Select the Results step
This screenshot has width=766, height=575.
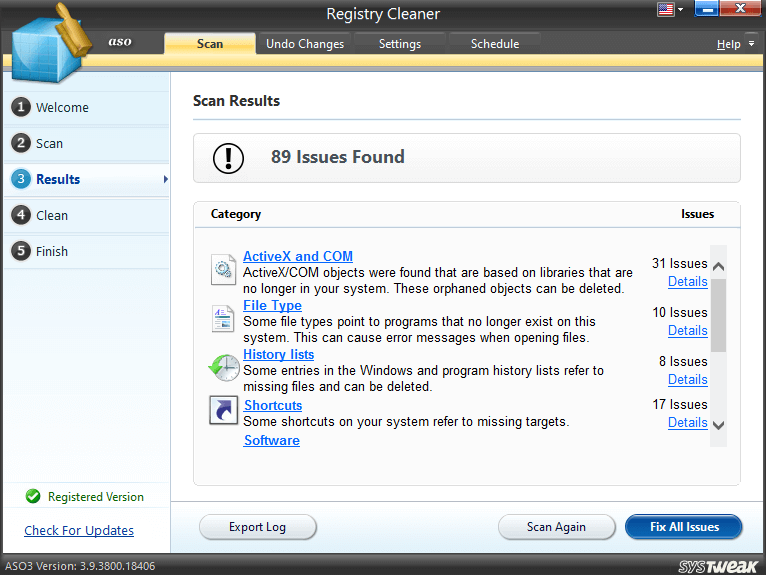coord(87,179)
